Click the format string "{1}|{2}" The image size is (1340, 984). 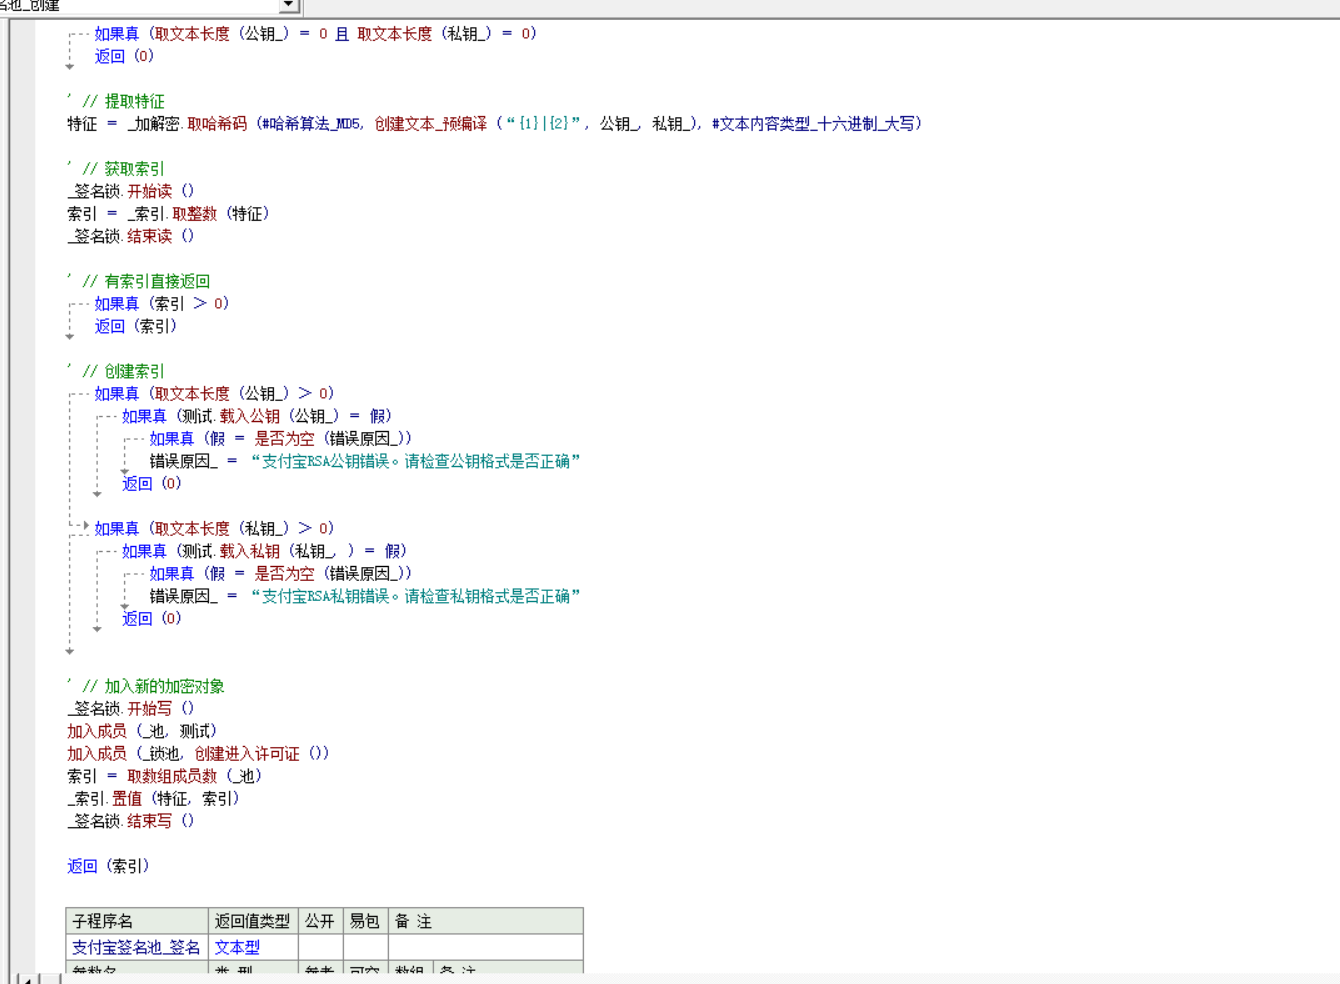pyautogui.click(x=546, y=124)
